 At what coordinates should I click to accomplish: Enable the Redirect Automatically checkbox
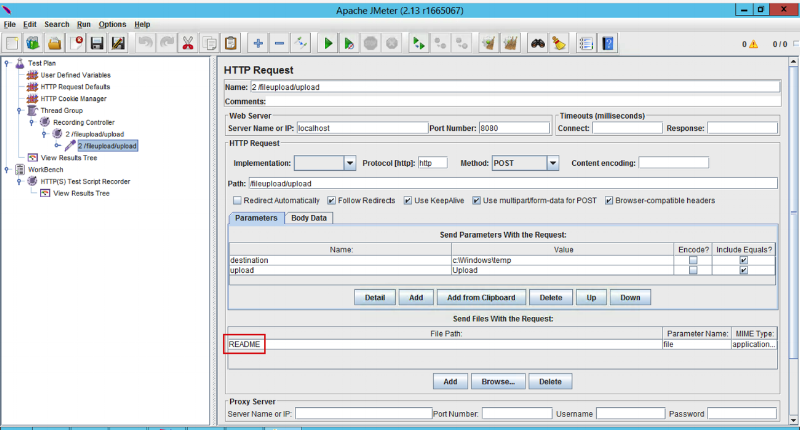tap(236, 200)
